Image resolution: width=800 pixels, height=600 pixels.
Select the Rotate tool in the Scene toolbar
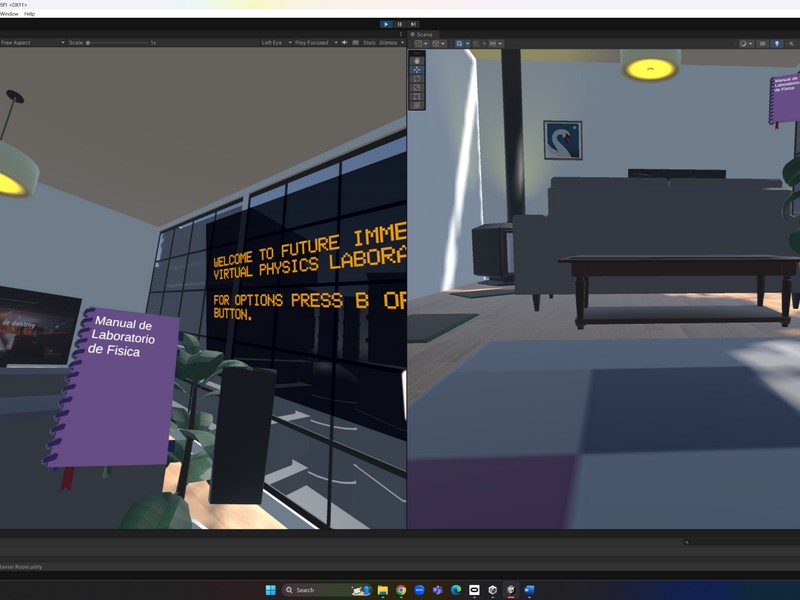click(416, 79)
